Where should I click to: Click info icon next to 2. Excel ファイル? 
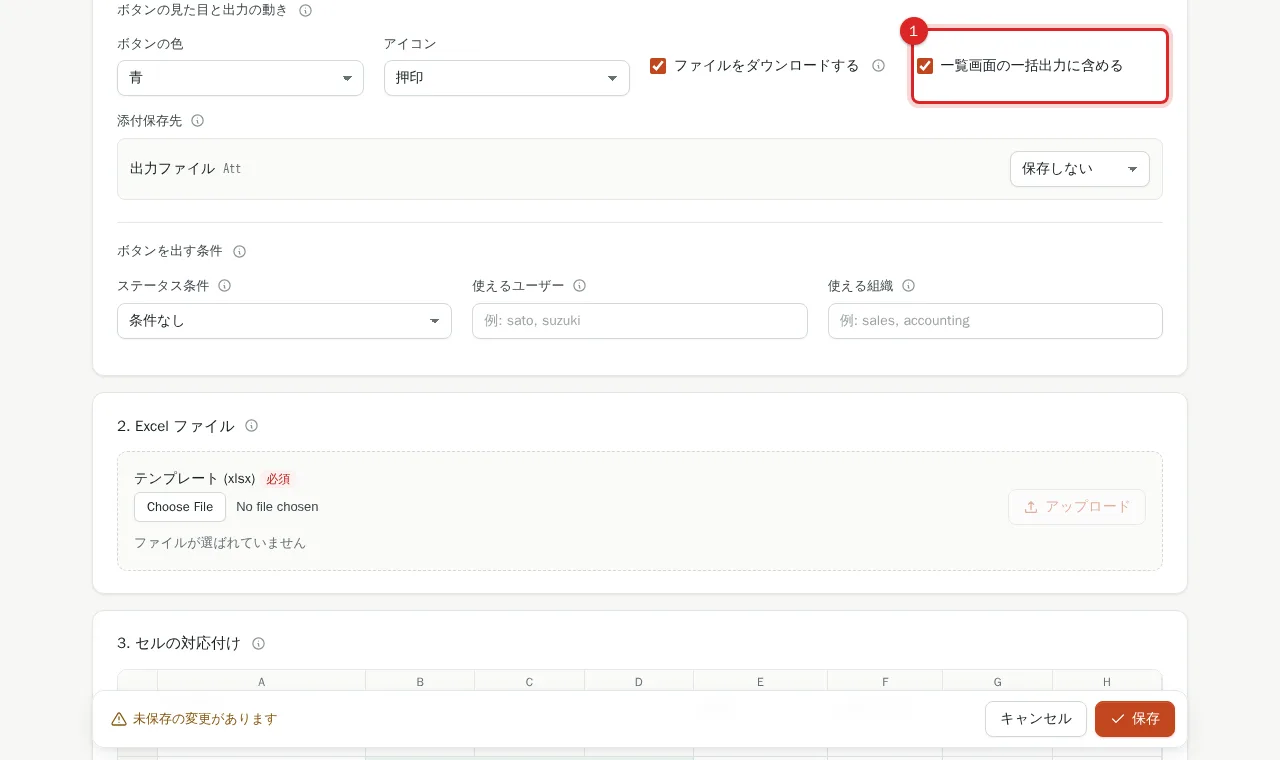252,426
